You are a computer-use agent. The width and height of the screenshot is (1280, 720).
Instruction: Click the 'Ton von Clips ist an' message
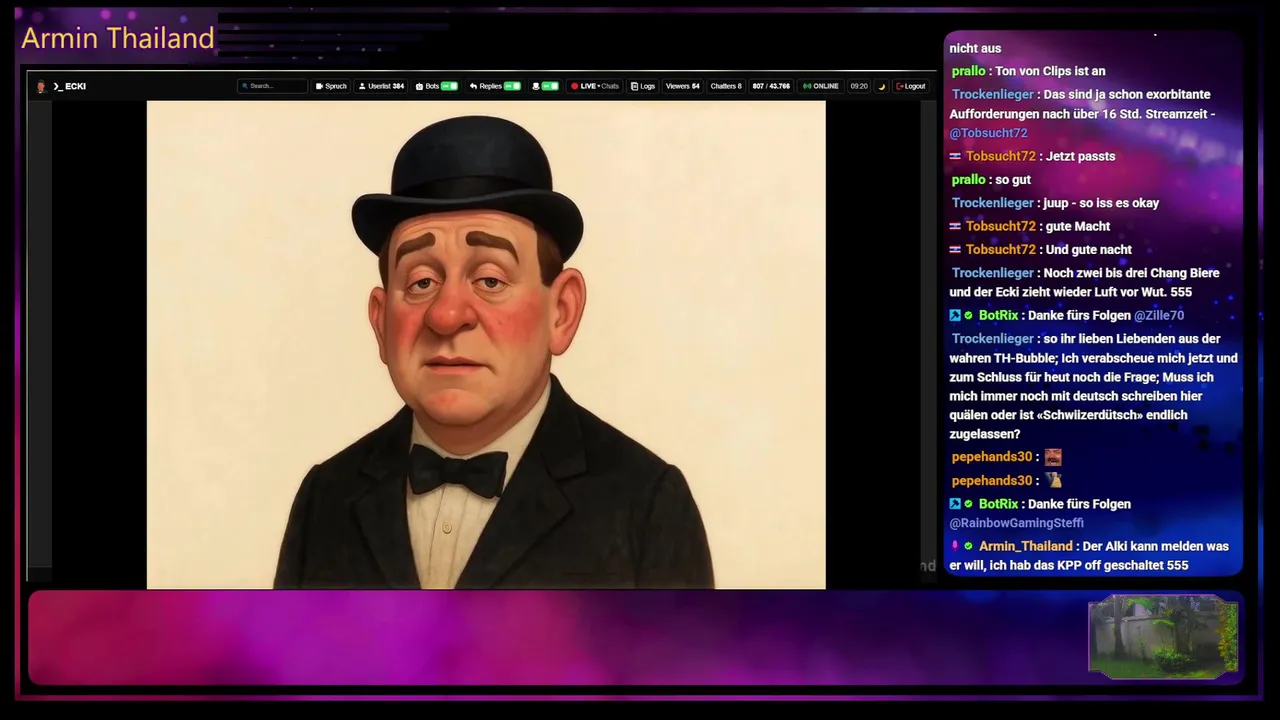pos(1050,71)
